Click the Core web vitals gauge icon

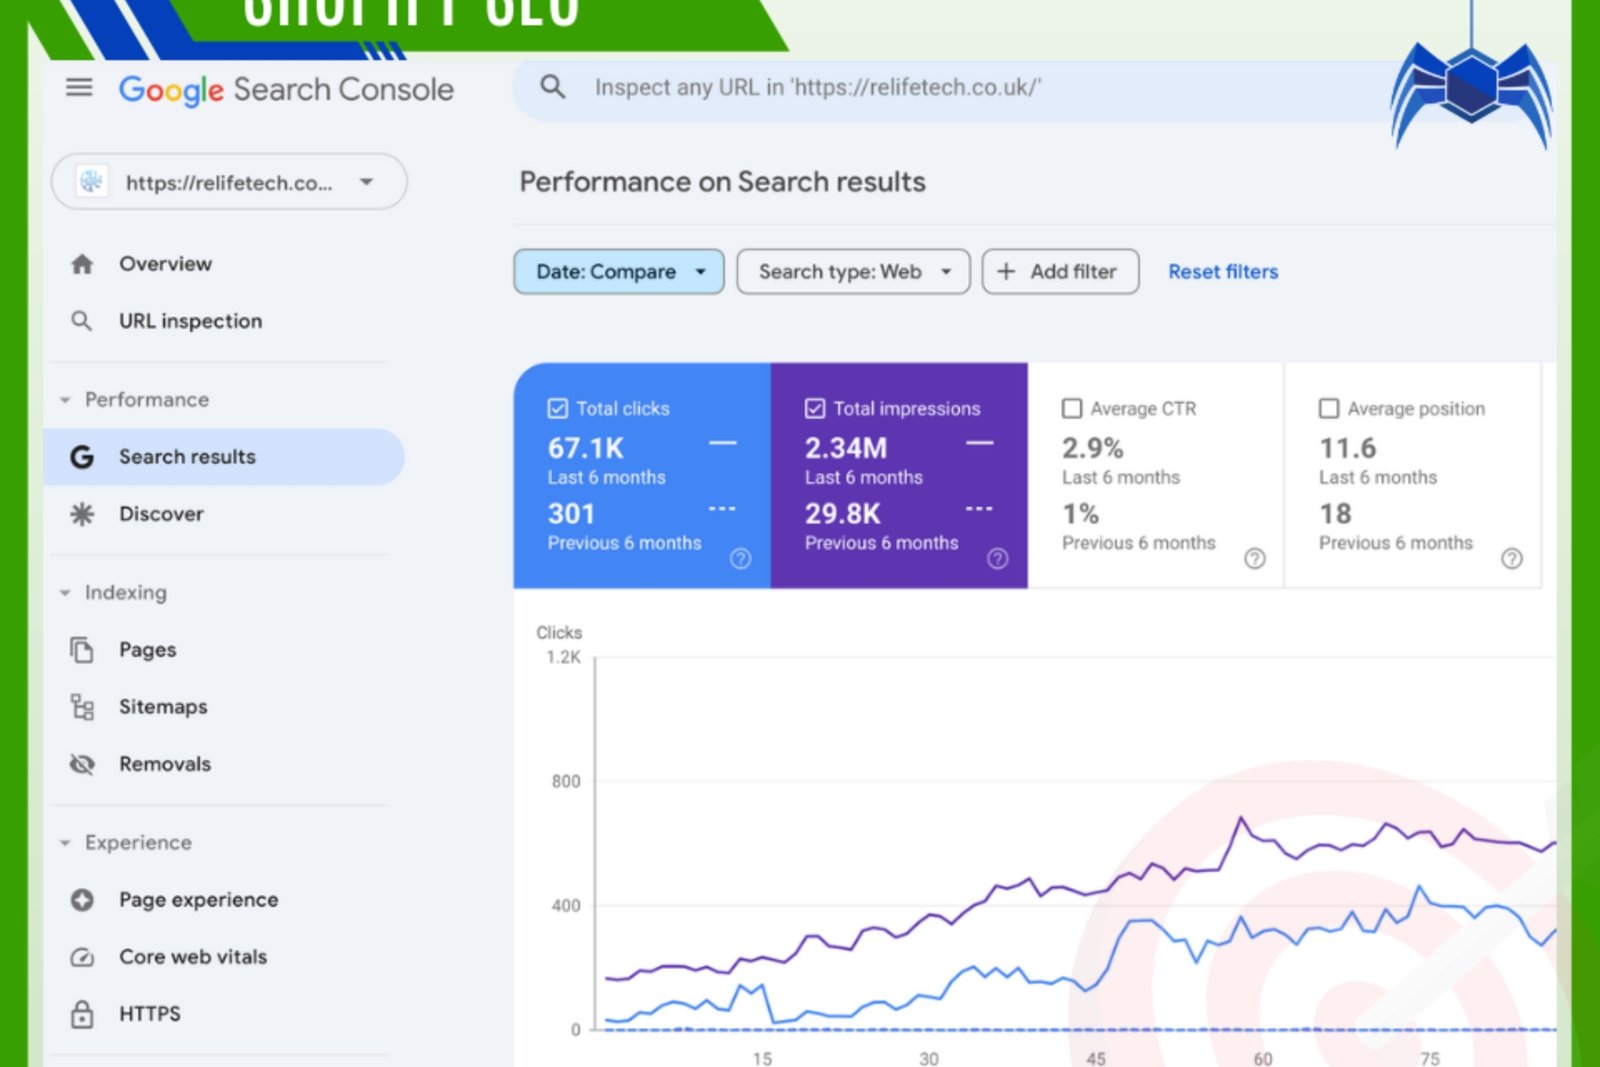(82, 957)
